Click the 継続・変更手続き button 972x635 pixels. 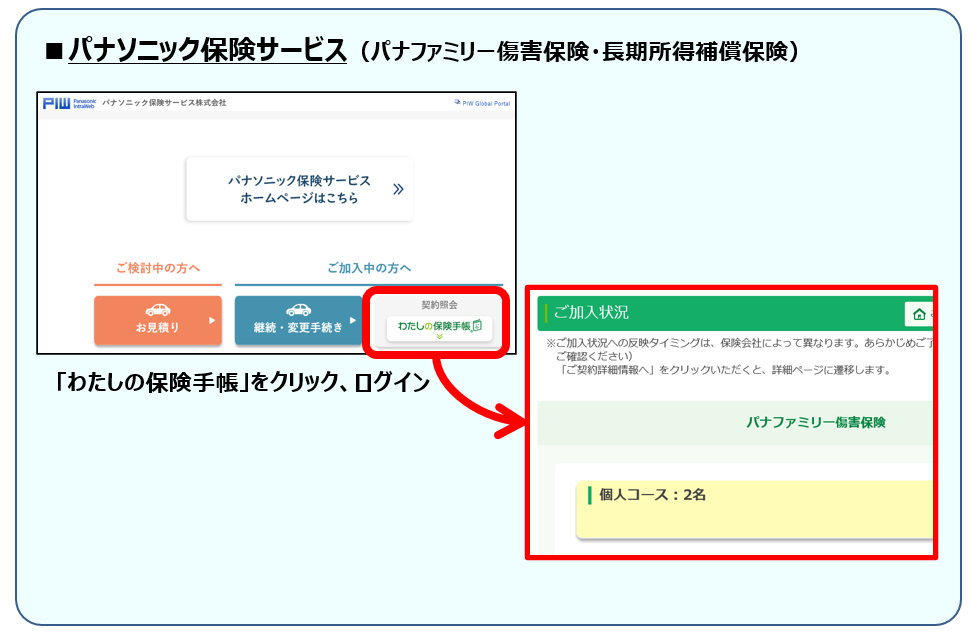tap(300, 319)
